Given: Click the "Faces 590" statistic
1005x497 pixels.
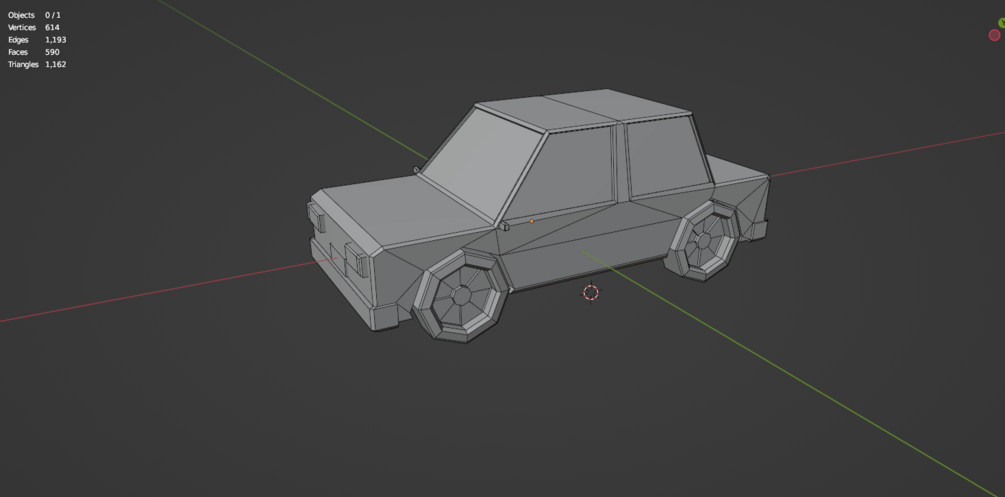Looking at the screenshot, I should 33,52.
